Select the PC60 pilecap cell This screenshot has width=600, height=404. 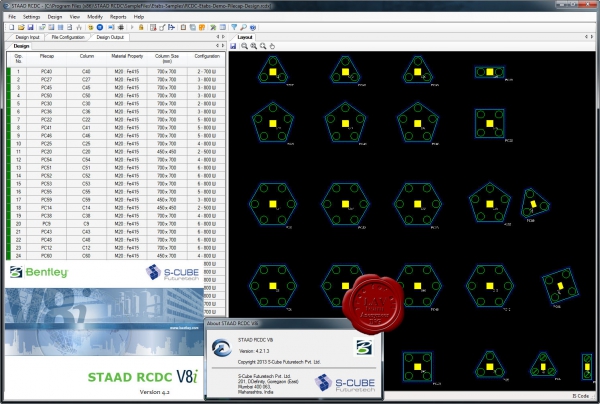click(46, 256)
